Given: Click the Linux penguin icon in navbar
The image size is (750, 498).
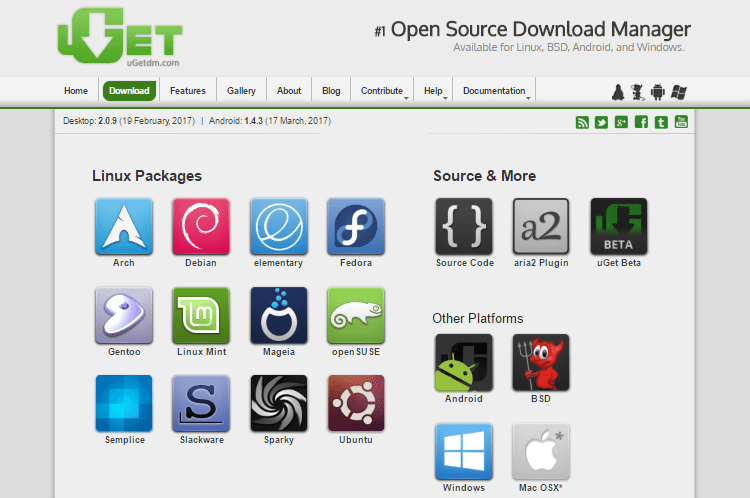Looking at the screenshot, I should pos(618,92).
